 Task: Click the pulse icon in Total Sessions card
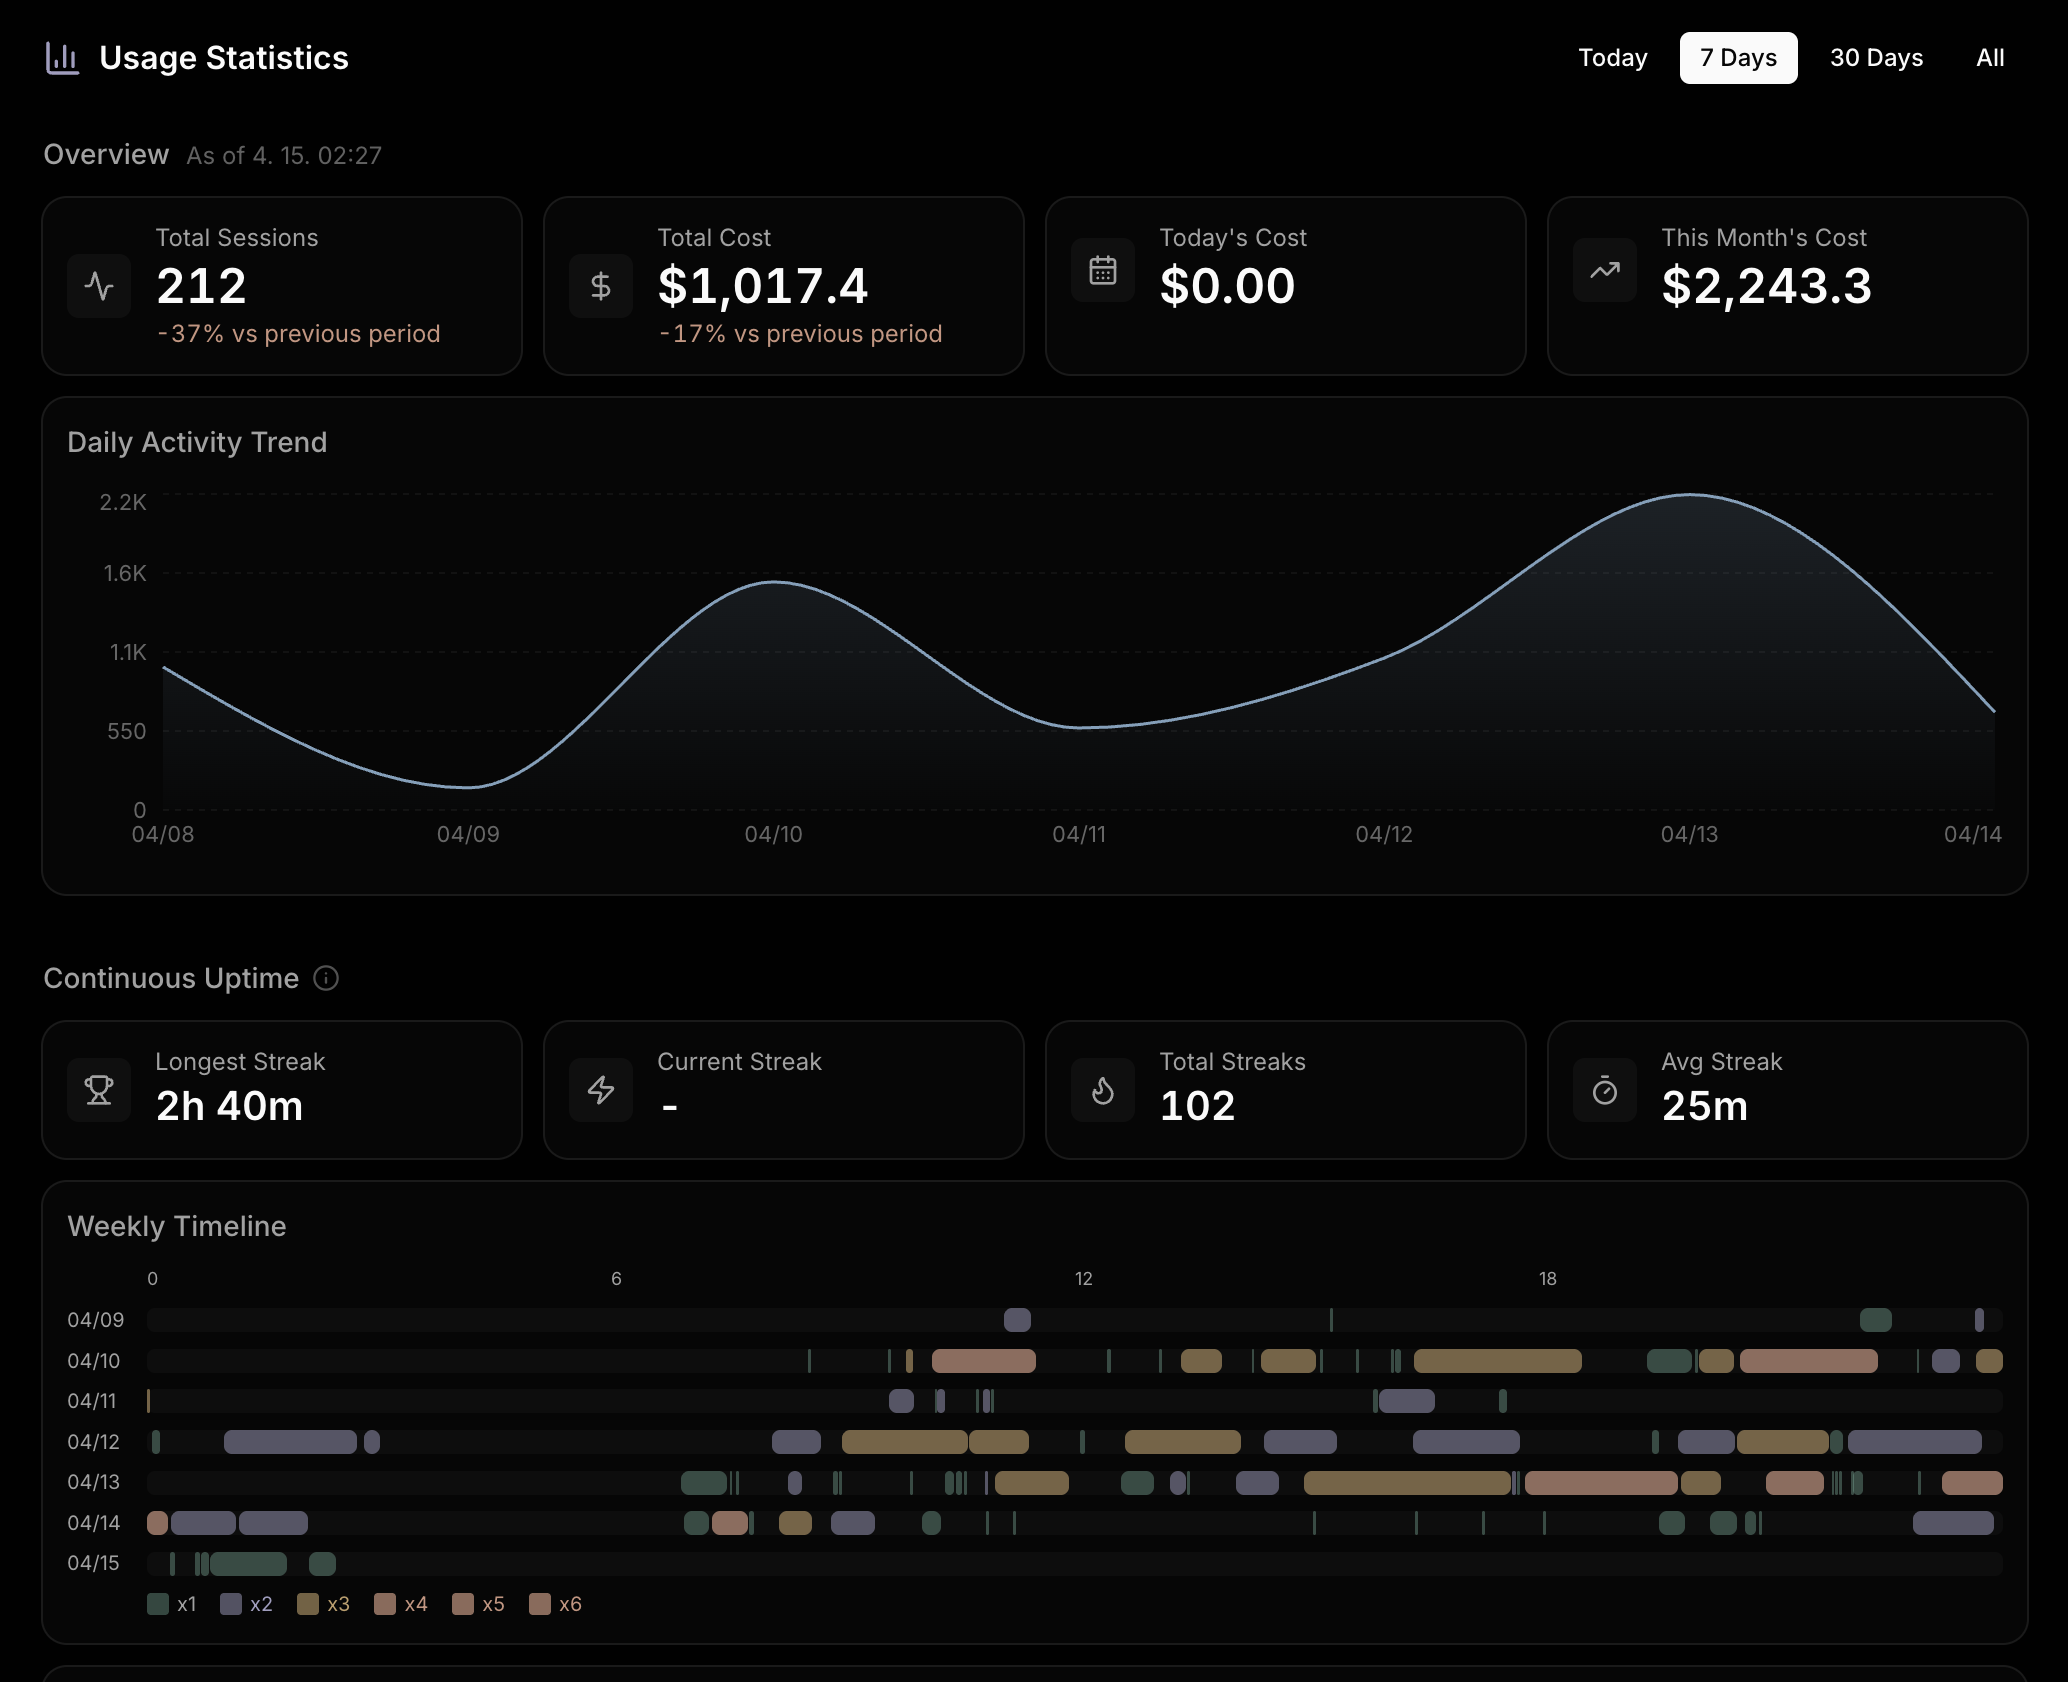[x=99, y=286]
